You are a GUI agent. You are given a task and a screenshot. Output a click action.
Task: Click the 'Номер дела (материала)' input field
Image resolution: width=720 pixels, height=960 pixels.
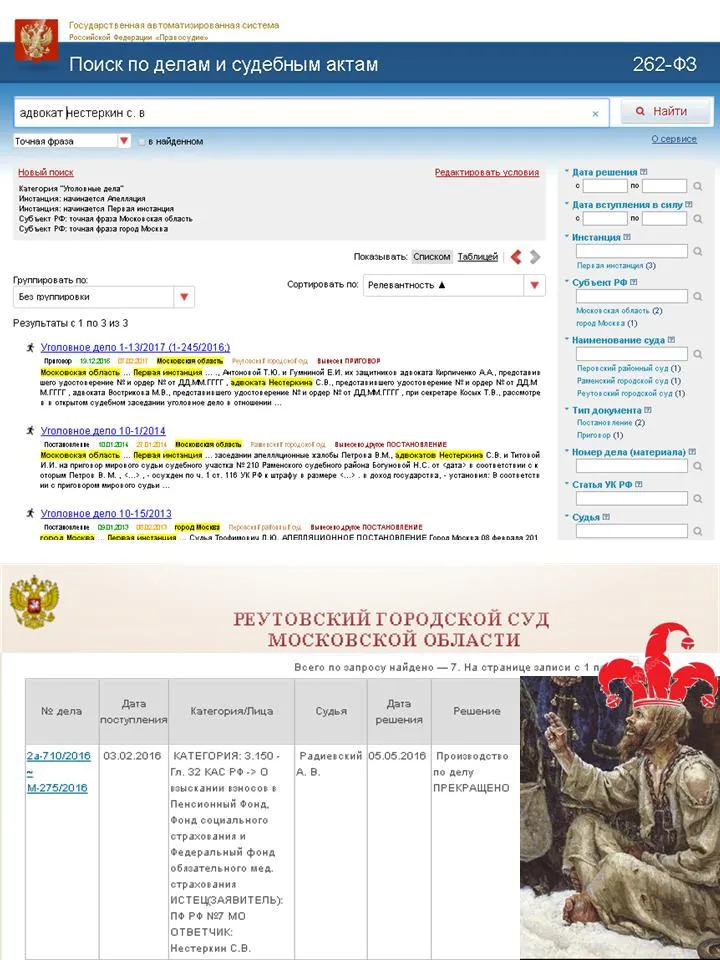(x=631, y=466)
